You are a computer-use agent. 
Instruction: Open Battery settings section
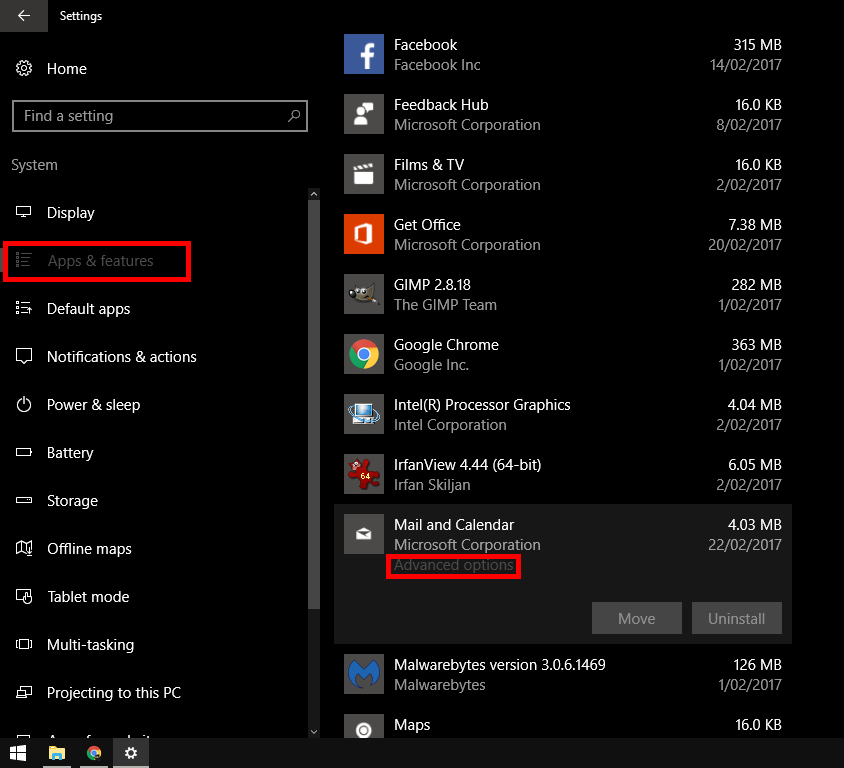tap(70, 453)
